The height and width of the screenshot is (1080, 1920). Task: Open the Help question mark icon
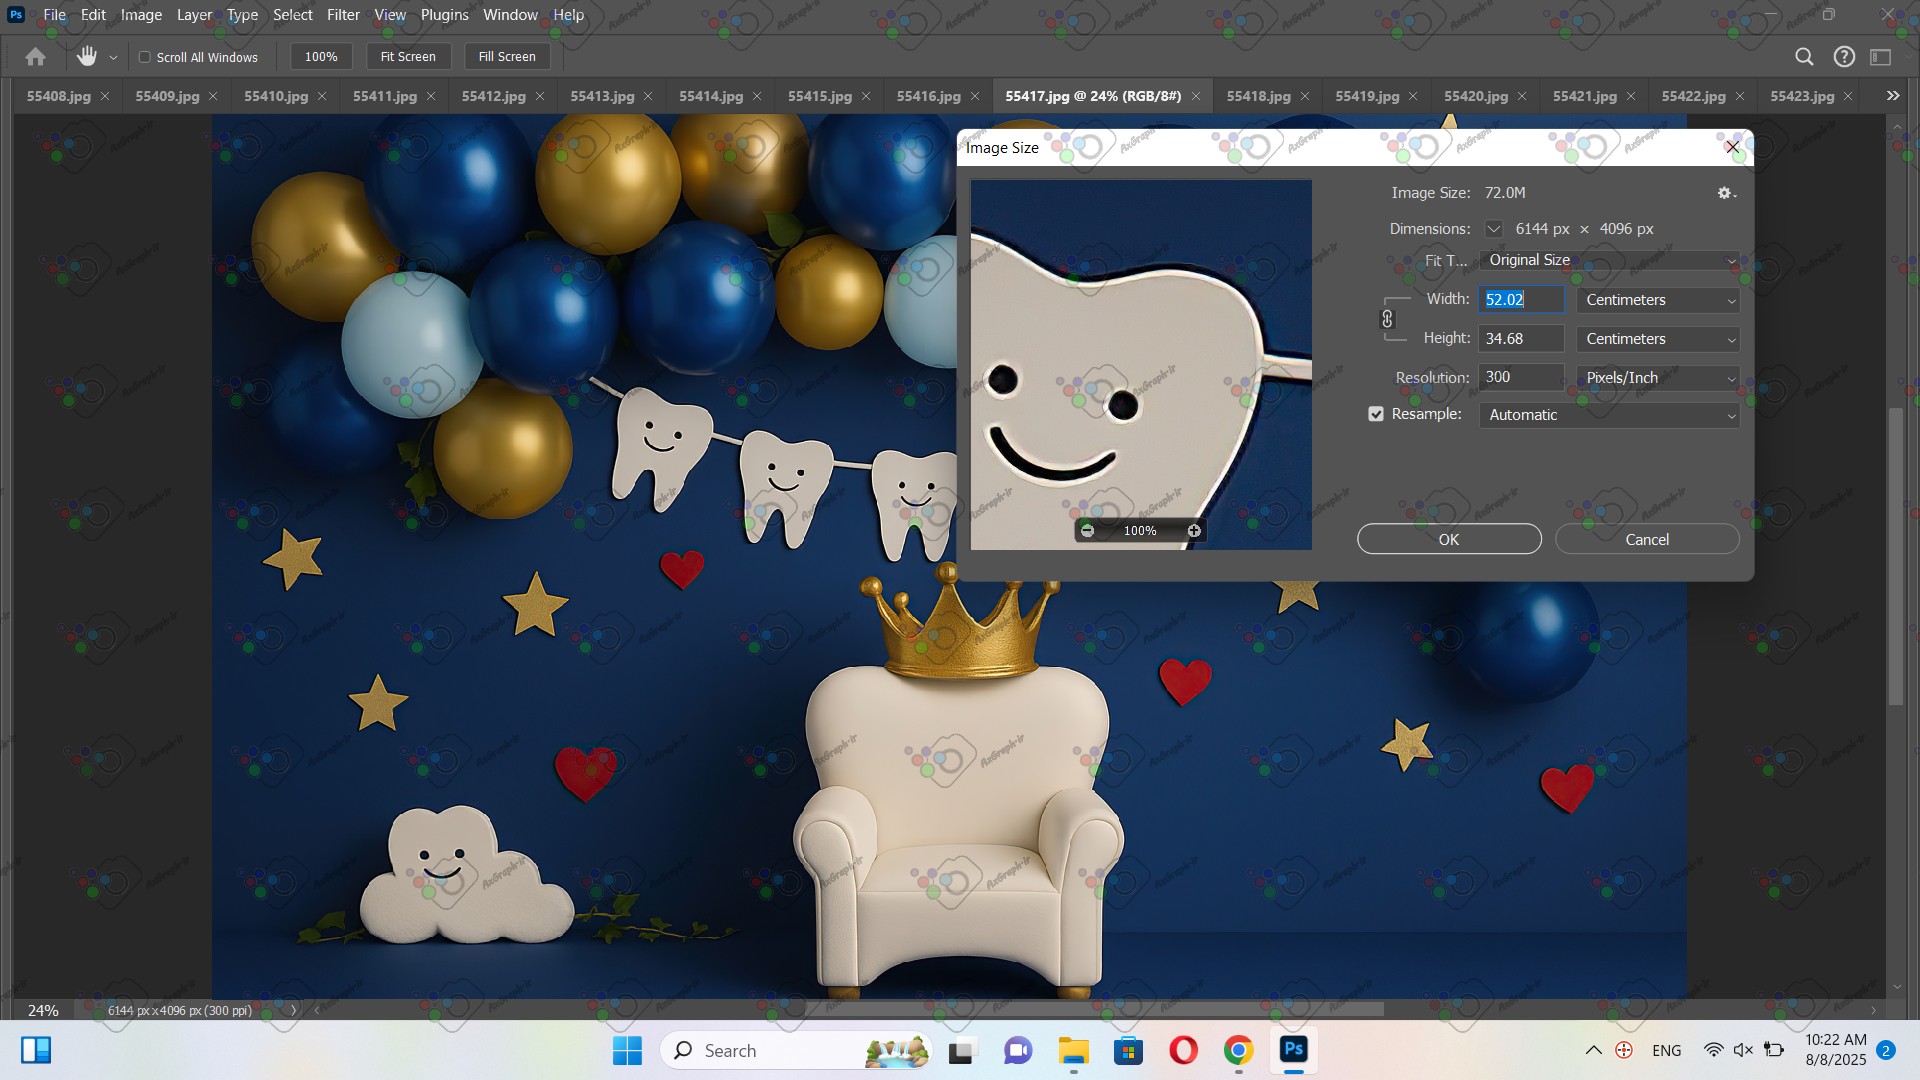(1844, 57)
